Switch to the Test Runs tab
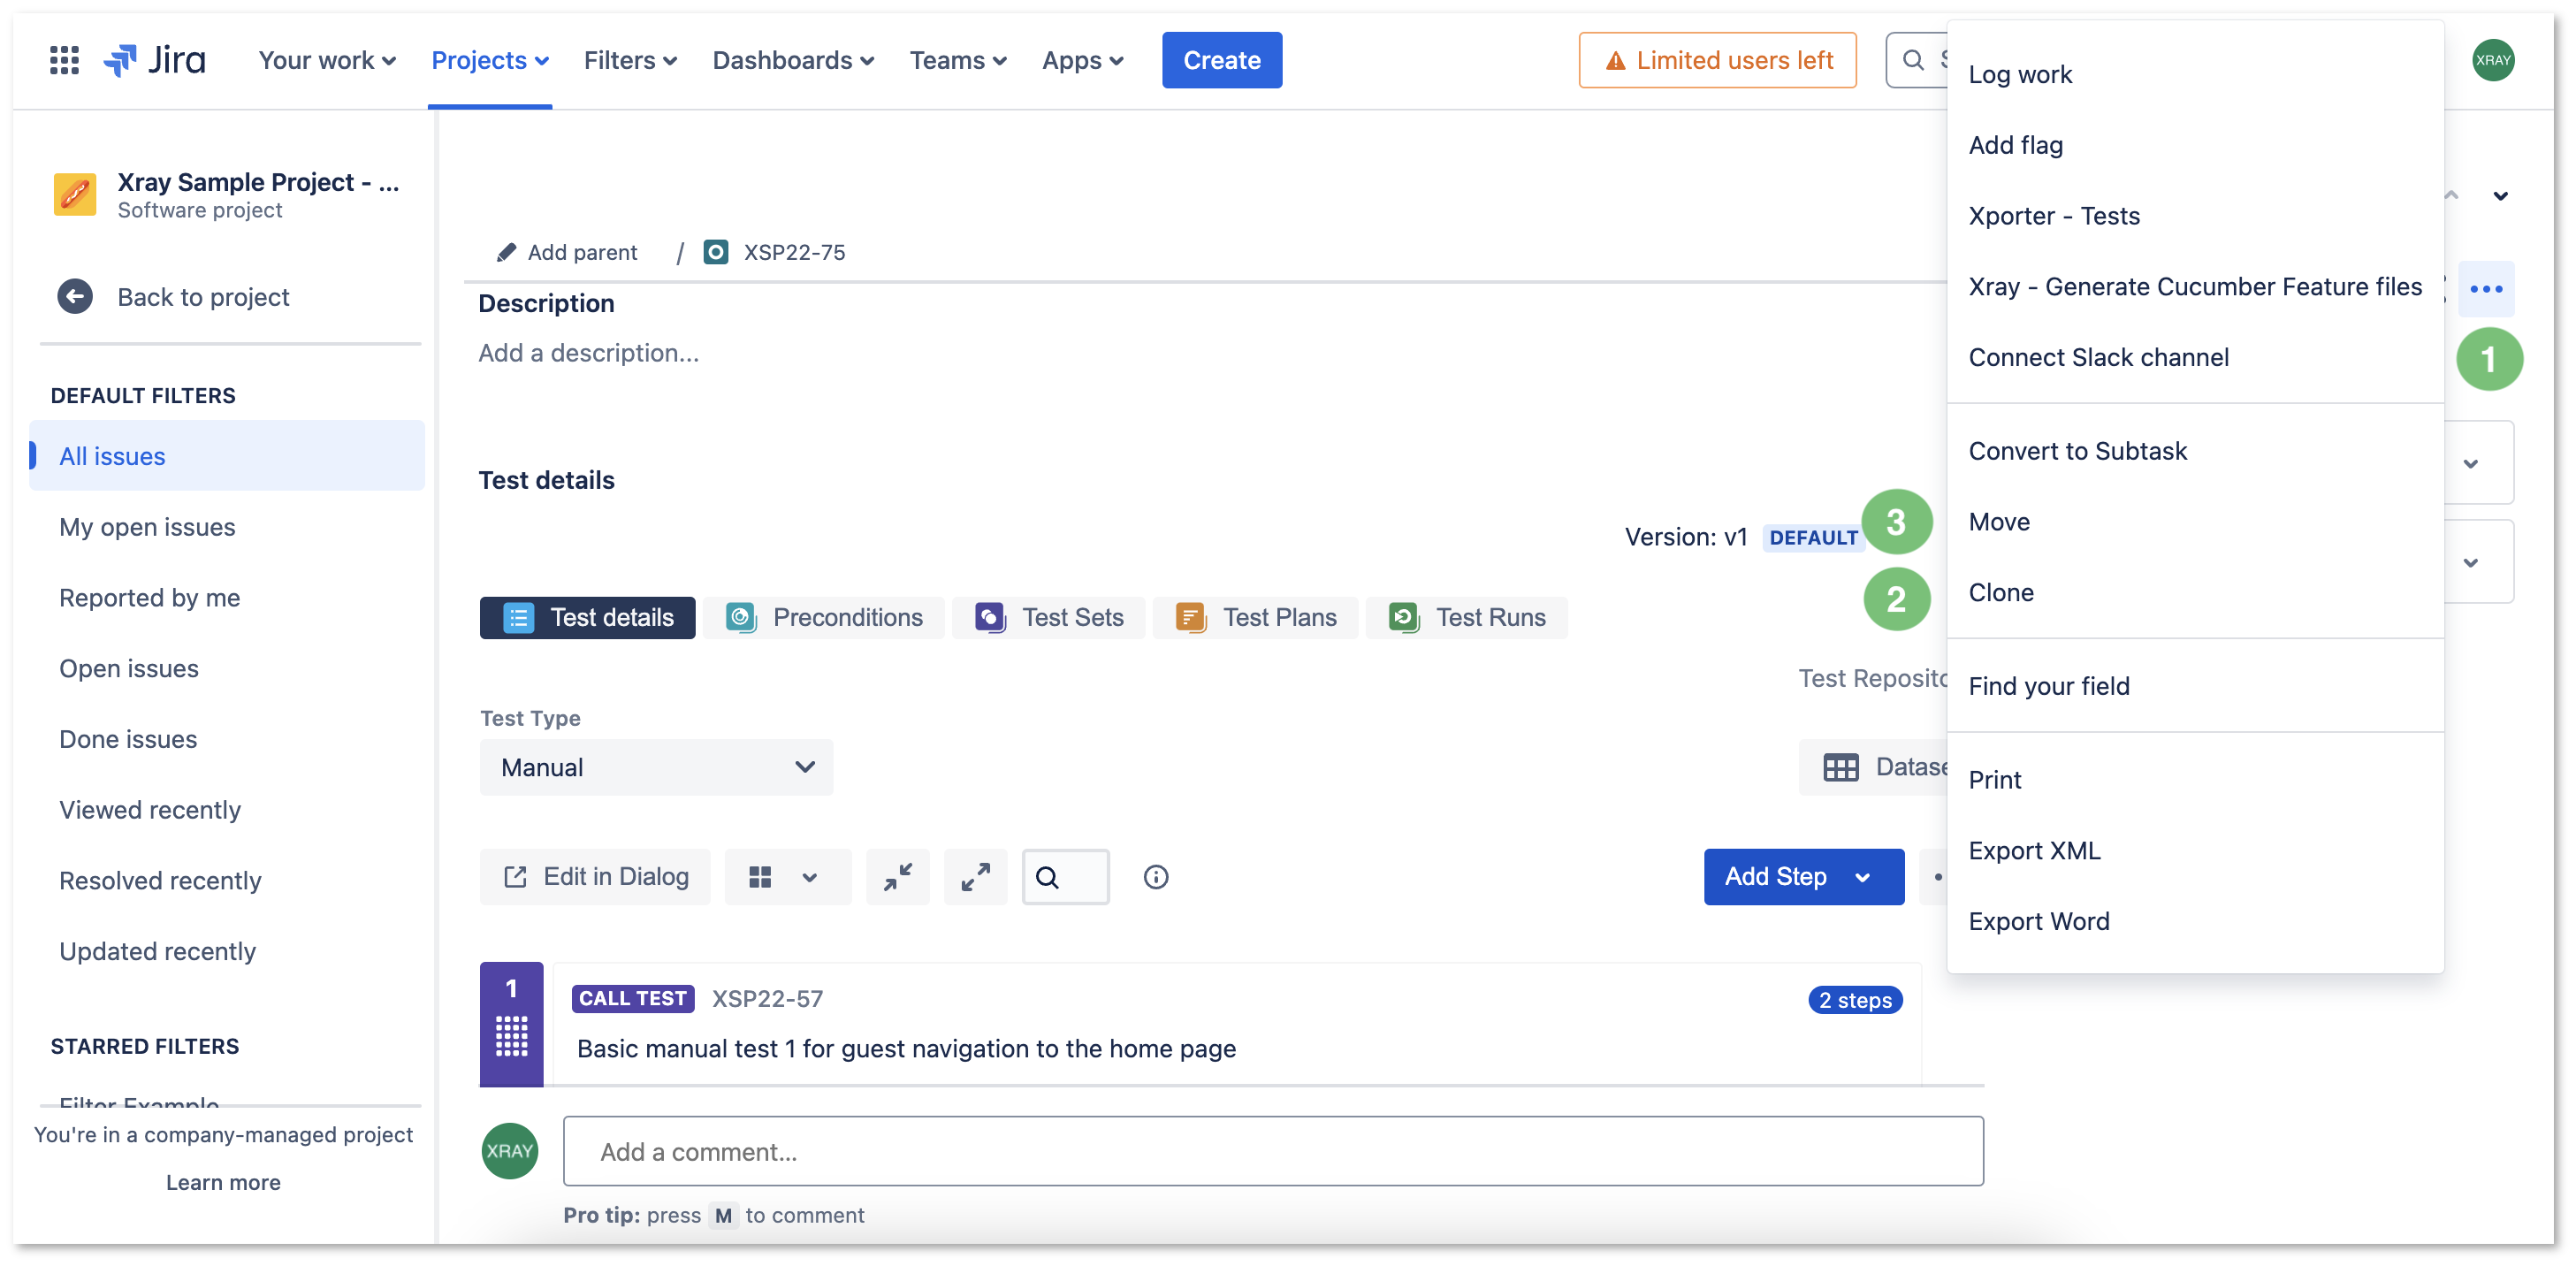The width and height of the screenshot is (2576, 1266). [x=1466, y=617]
